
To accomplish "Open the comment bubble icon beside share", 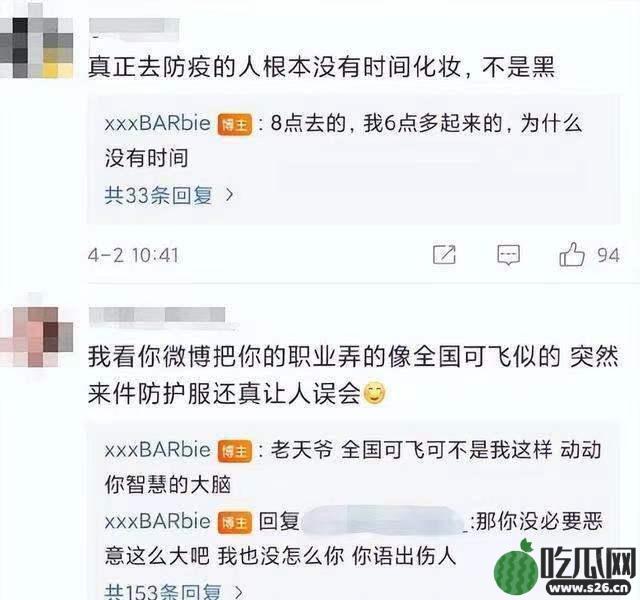I will (508, 255).
